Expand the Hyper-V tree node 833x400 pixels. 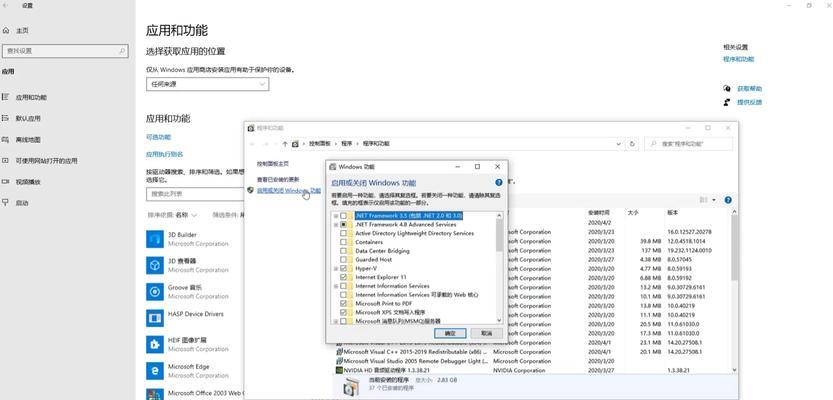coord(336,269)
